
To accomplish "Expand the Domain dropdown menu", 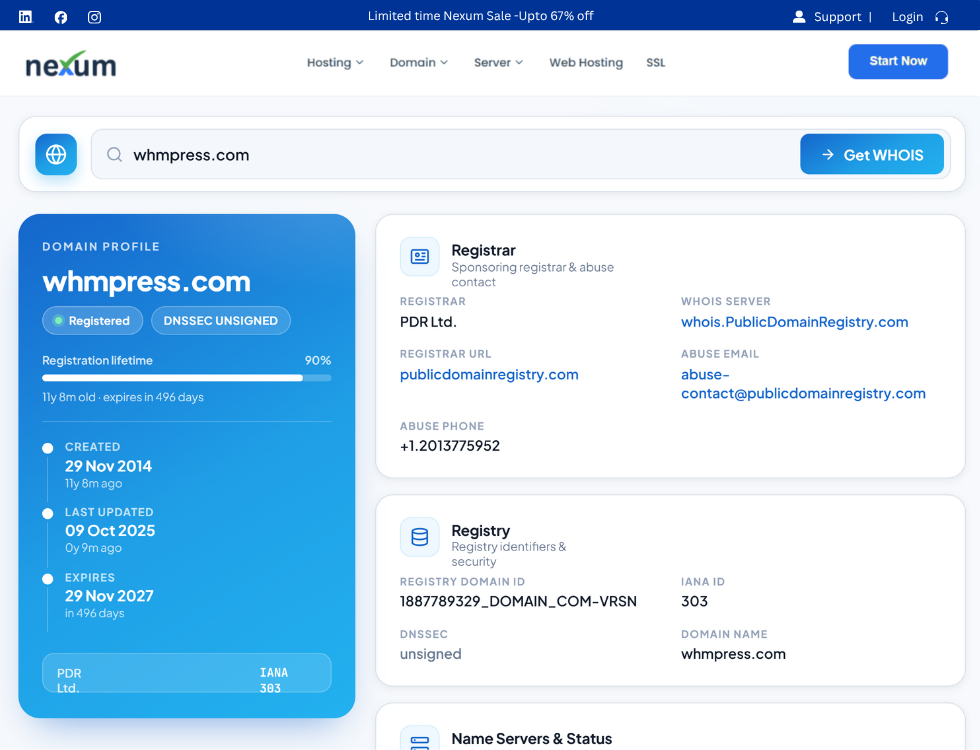I will [x=419, y=62].
